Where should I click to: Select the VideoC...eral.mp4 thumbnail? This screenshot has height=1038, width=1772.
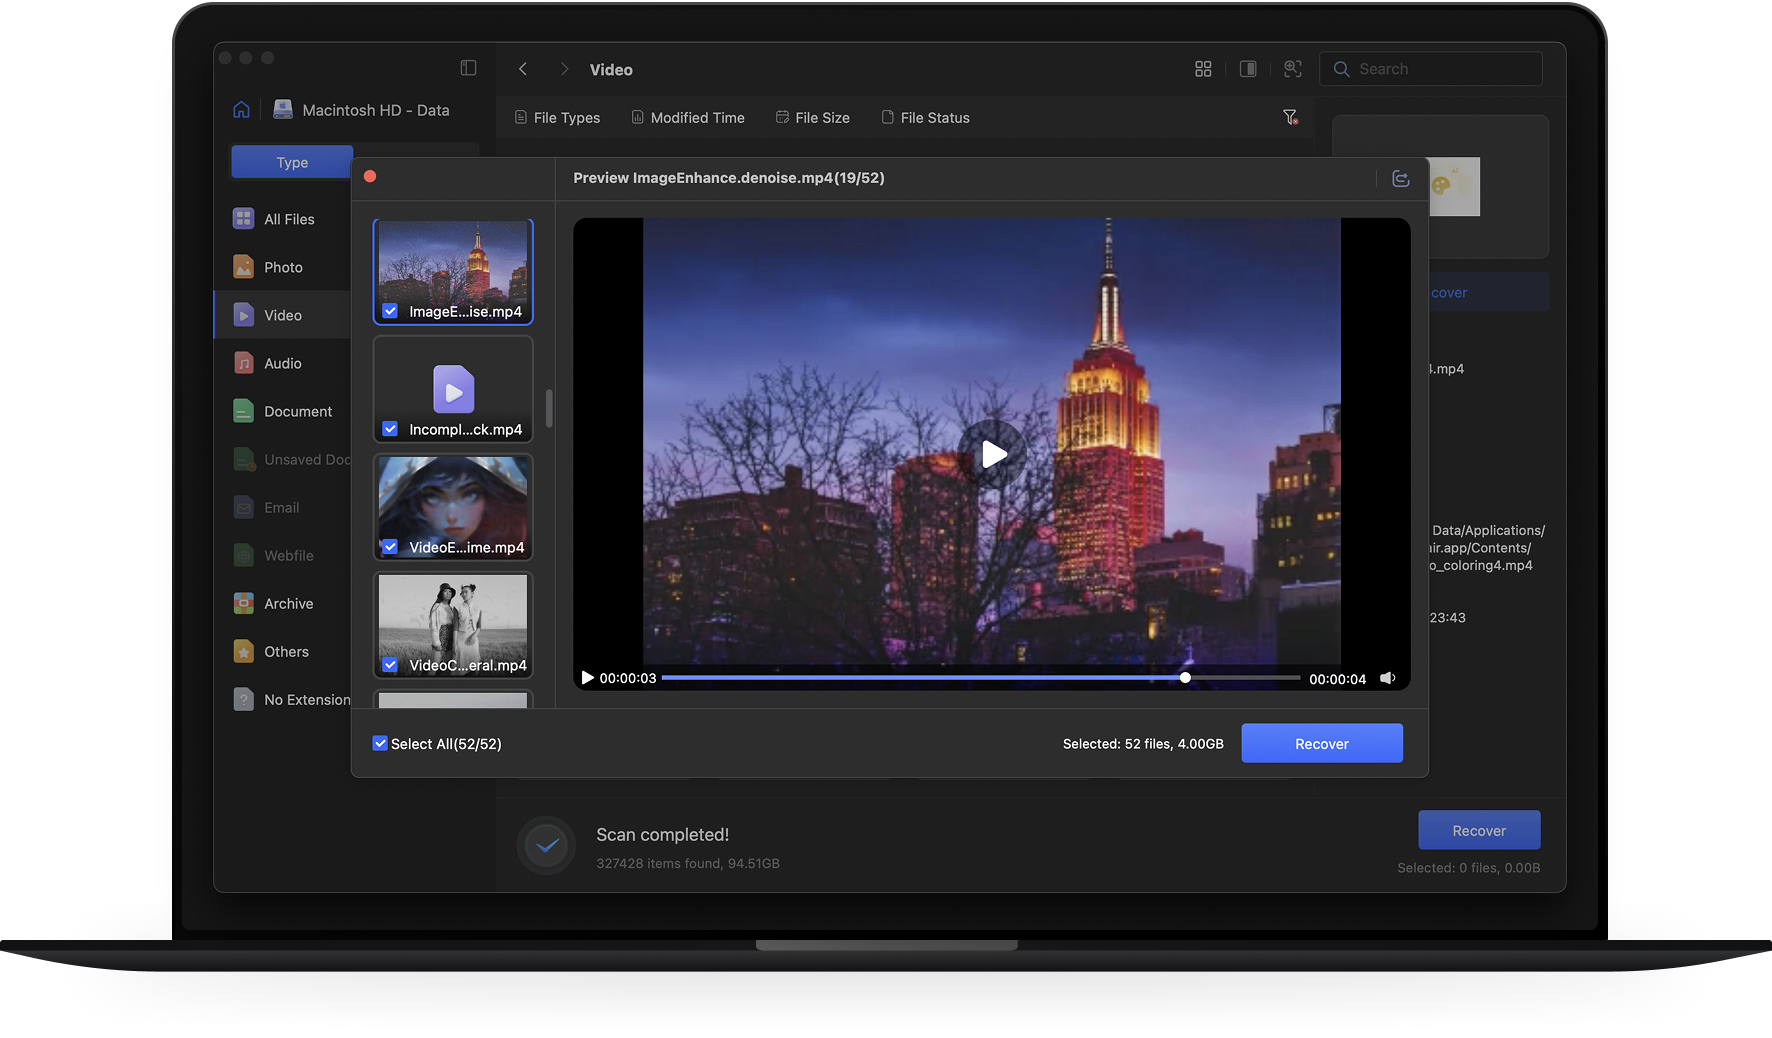pyautogui.click(x=453, y=616)
